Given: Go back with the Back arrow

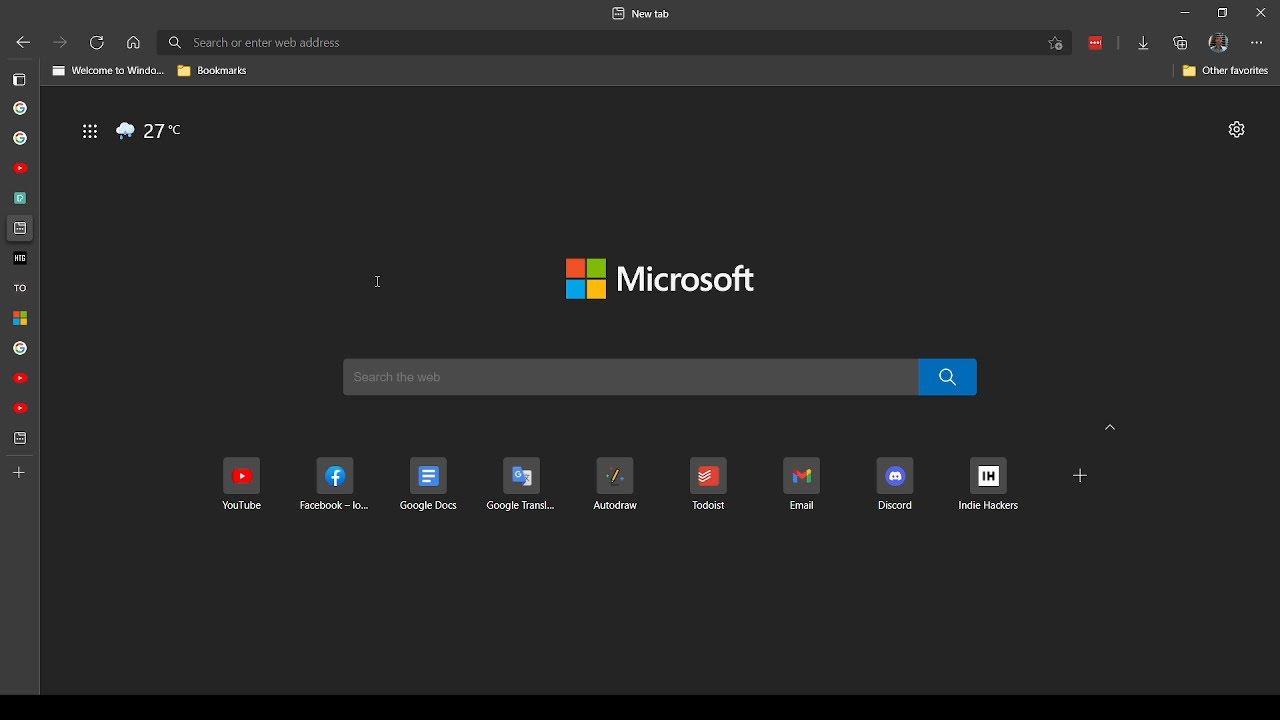Looking at the screenshot, I should pyautogui.click(x=23, y=43).
